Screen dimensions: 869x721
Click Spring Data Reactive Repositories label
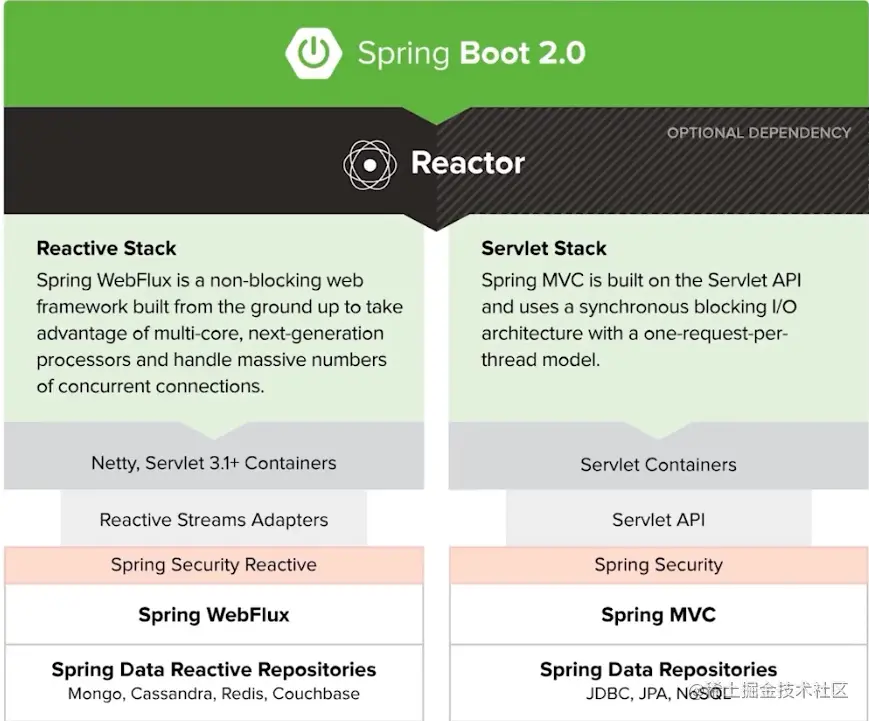tap(213, 669)
